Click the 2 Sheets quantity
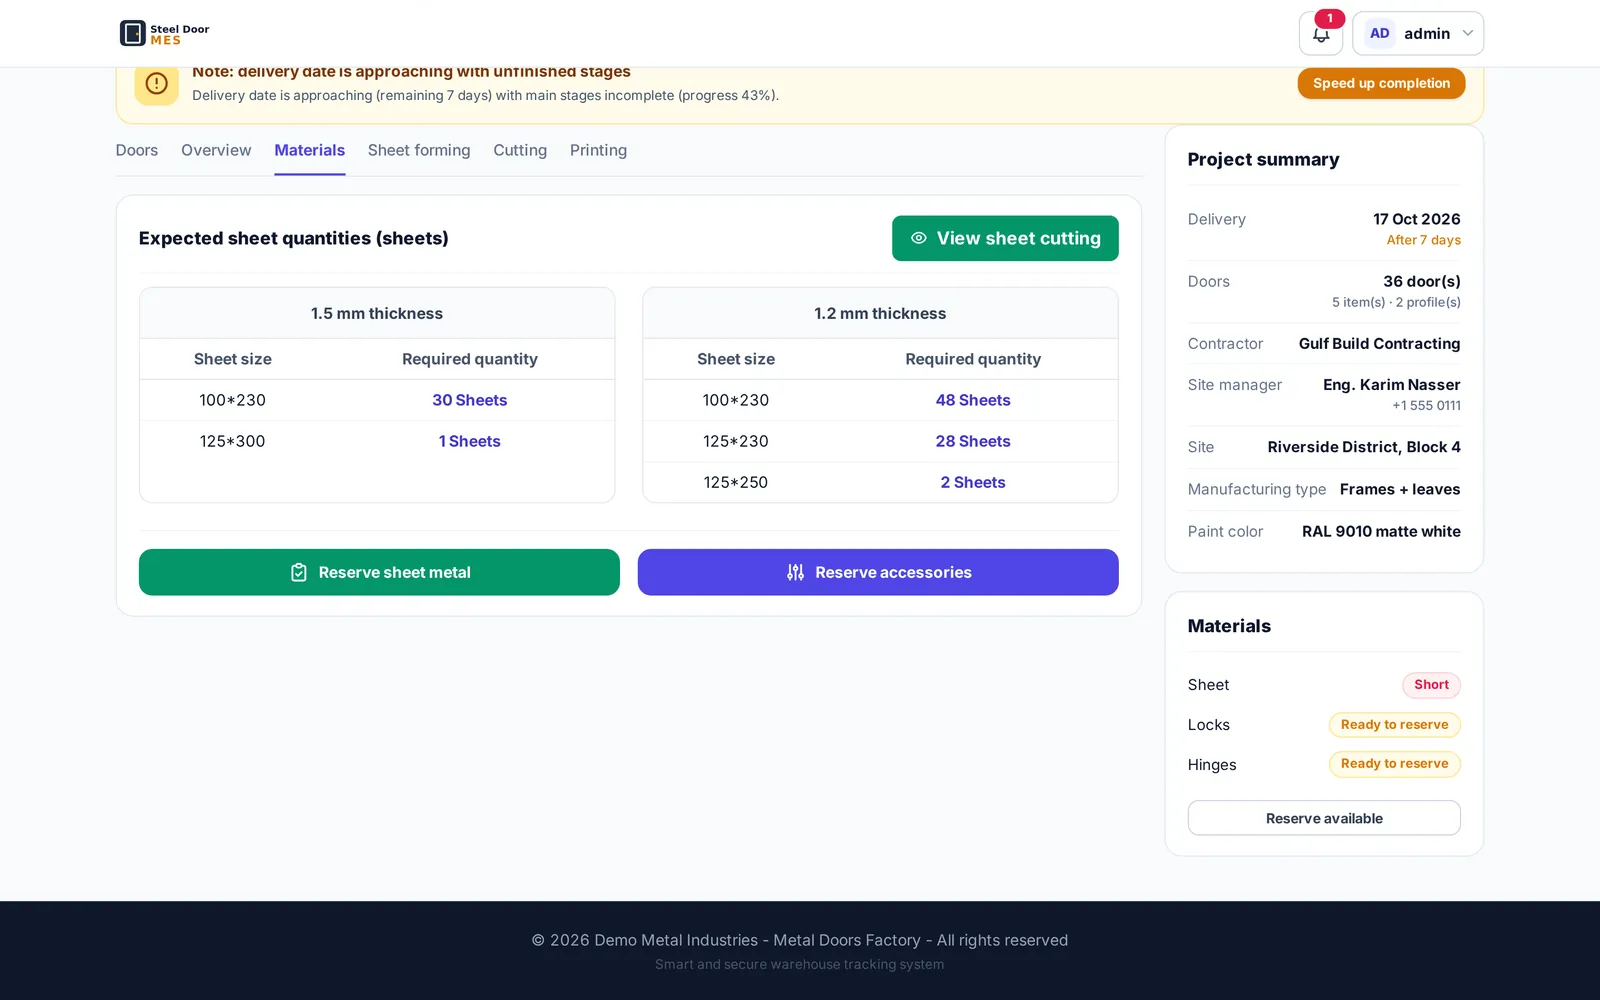Viewport: 1600px width, 1000px height. 973,482
